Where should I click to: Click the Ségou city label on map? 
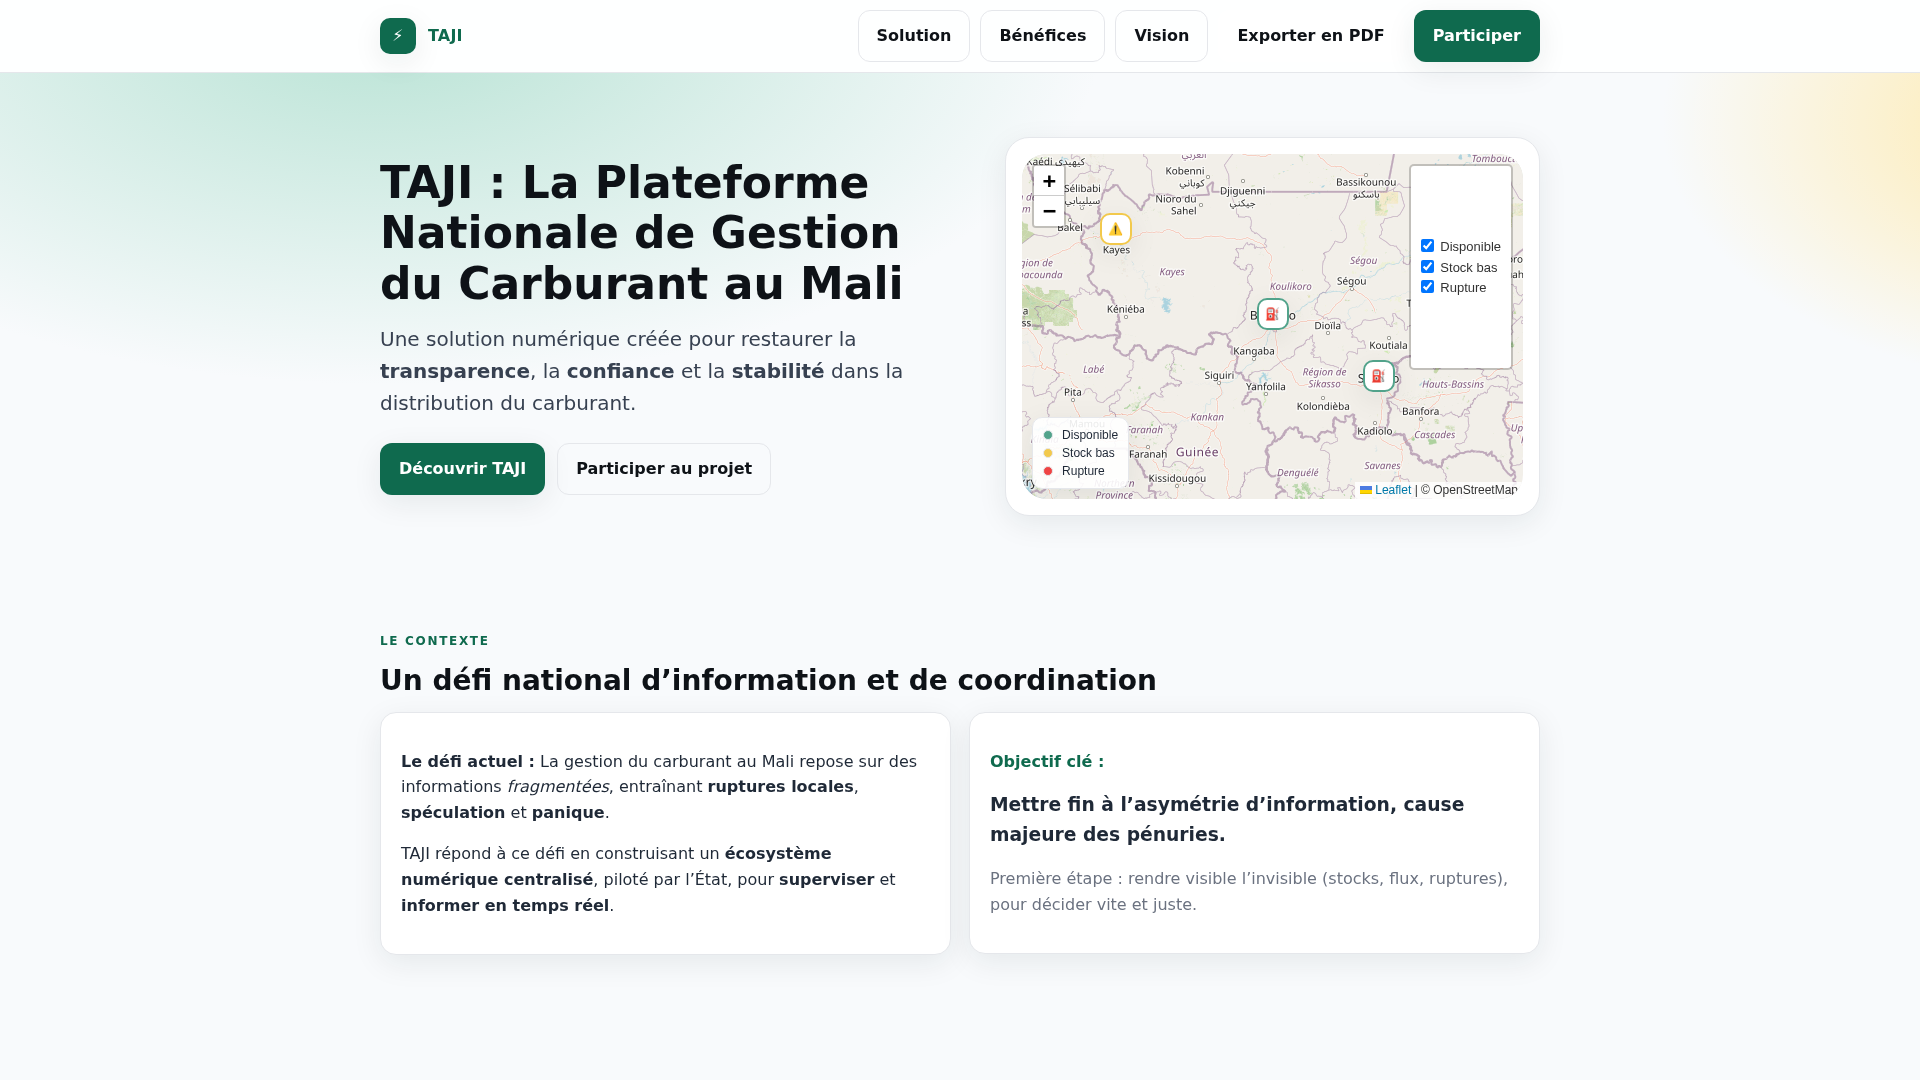(x=1351, y=281)
